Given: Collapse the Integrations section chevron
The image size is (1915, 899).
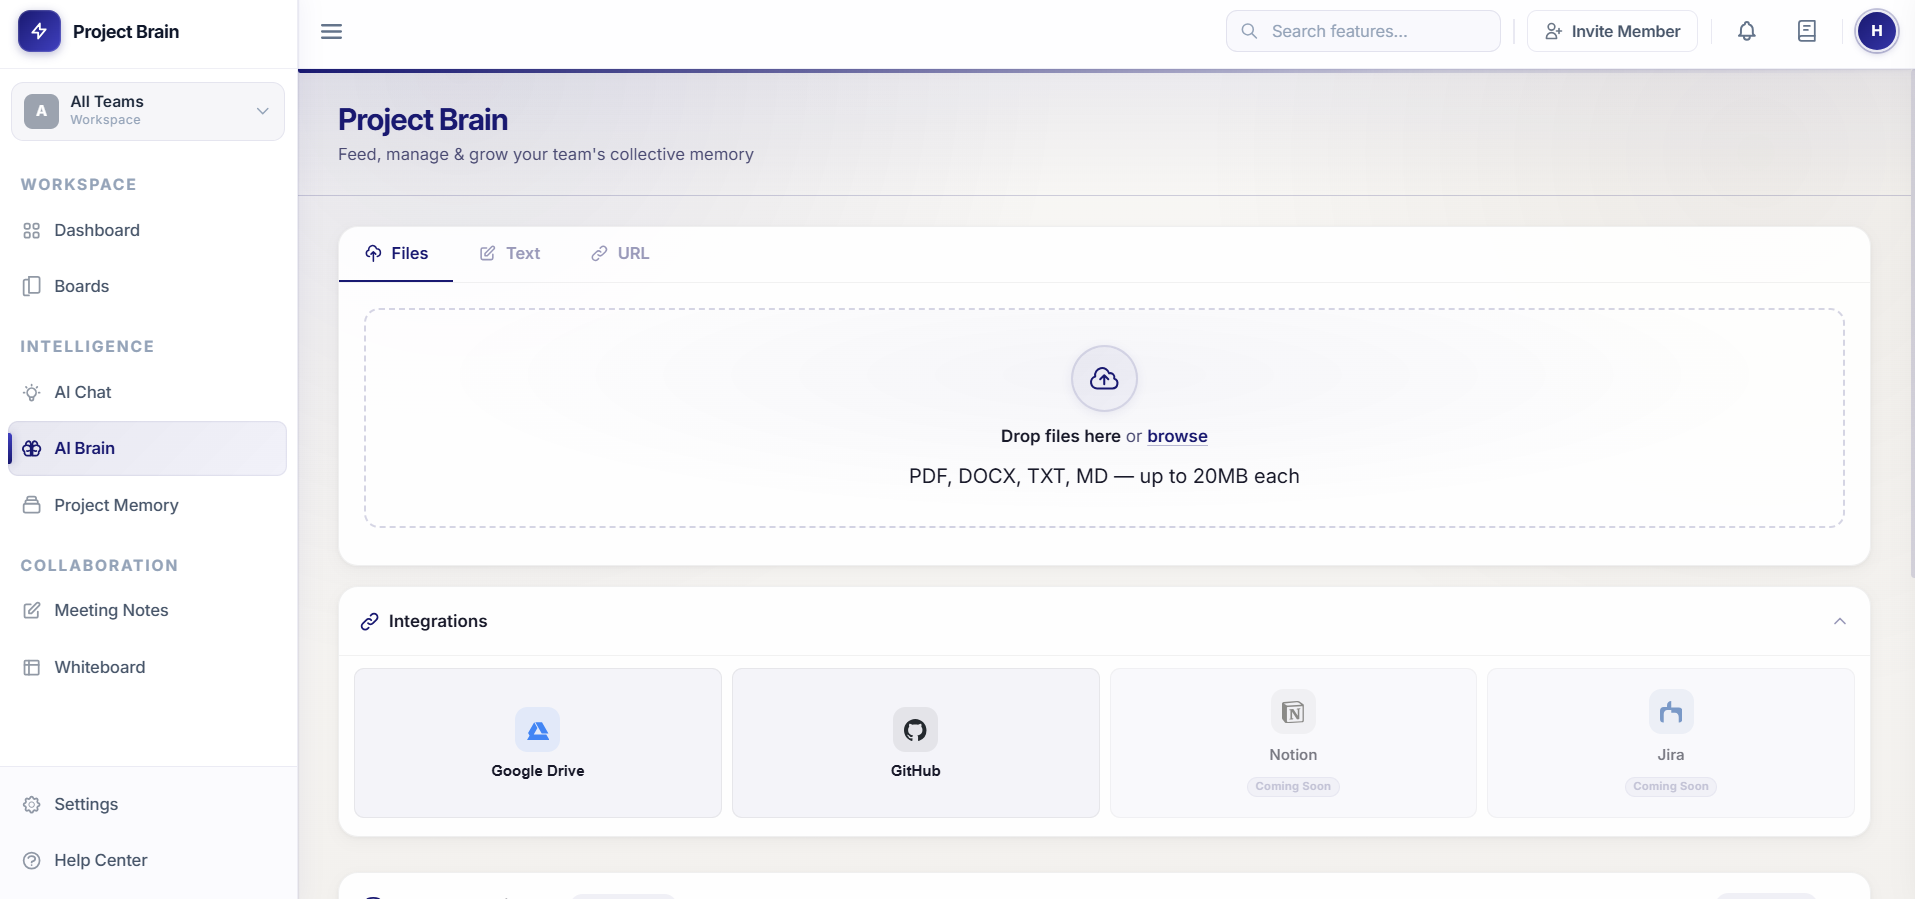Looking at the screenshot, I should 1839,621.
